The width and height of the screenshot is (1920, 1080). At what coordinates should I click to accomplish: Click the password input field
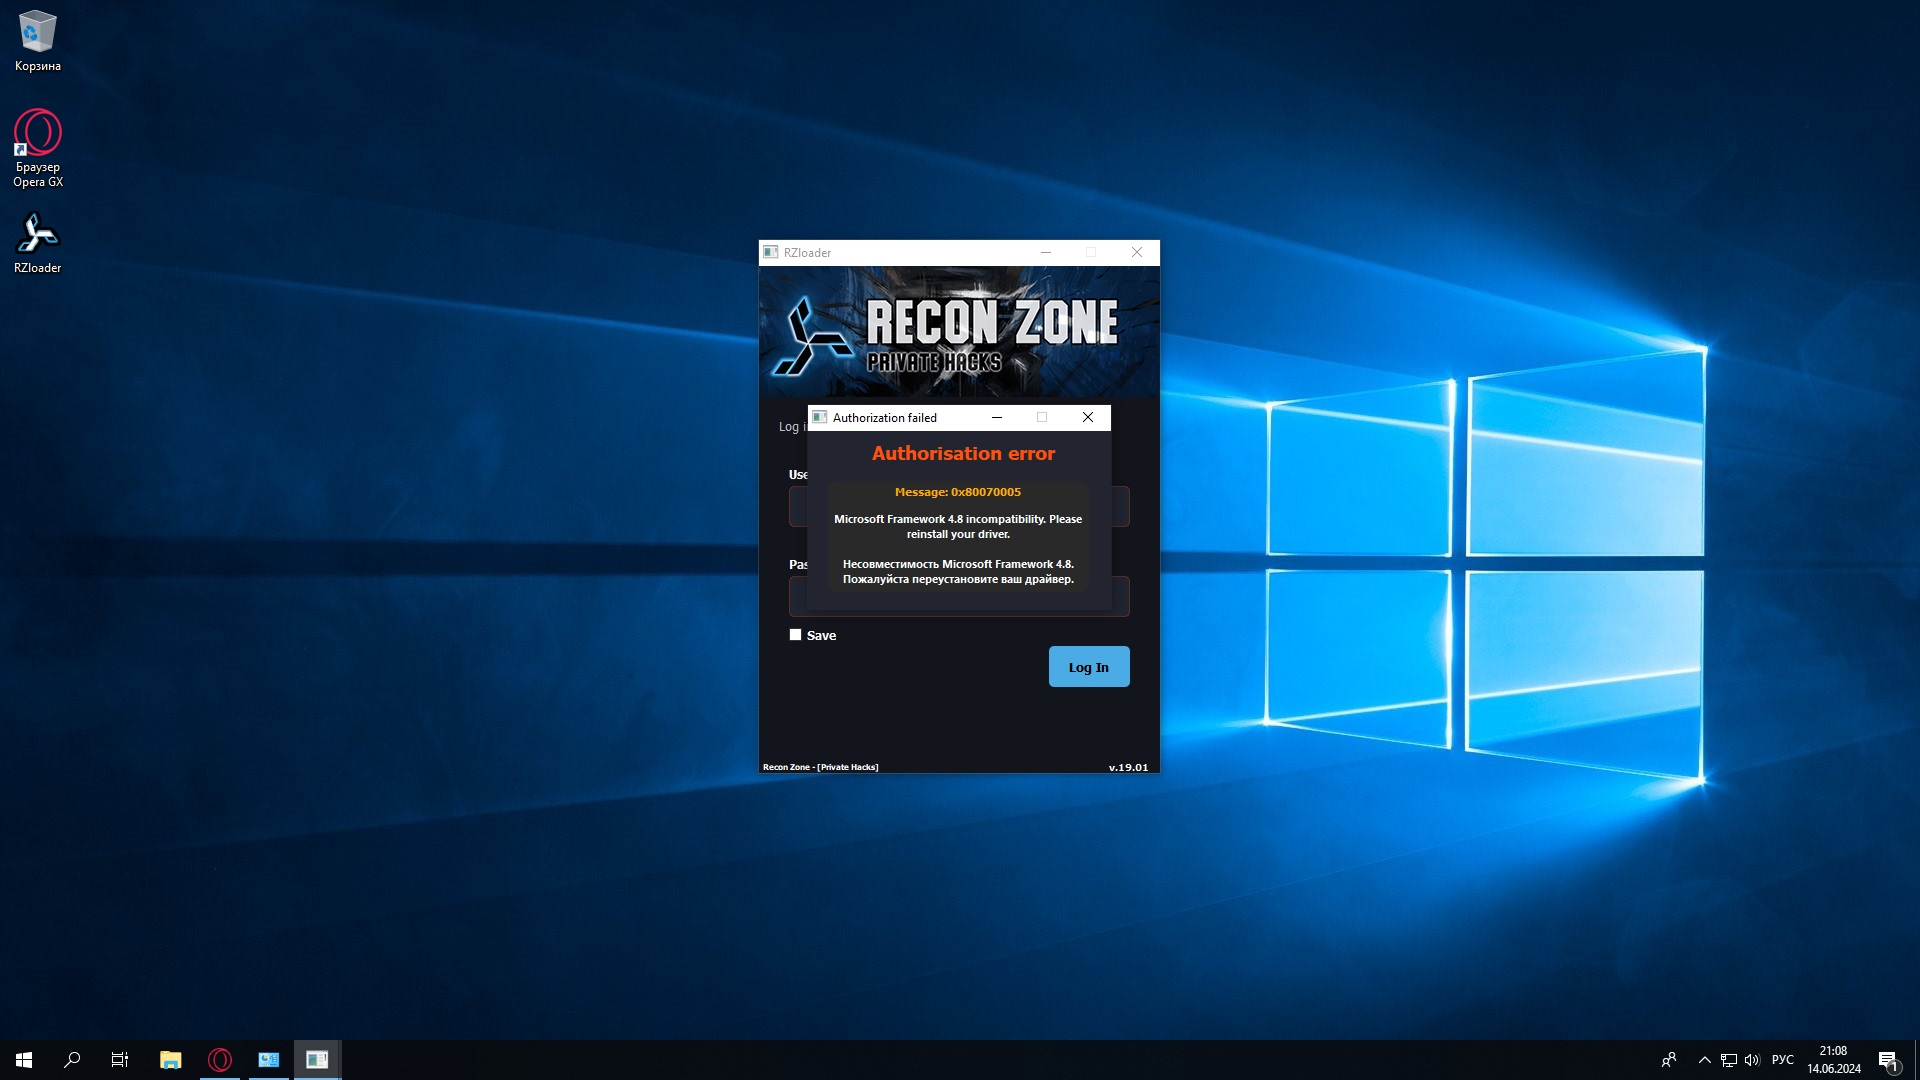[x=1120, y=597]
